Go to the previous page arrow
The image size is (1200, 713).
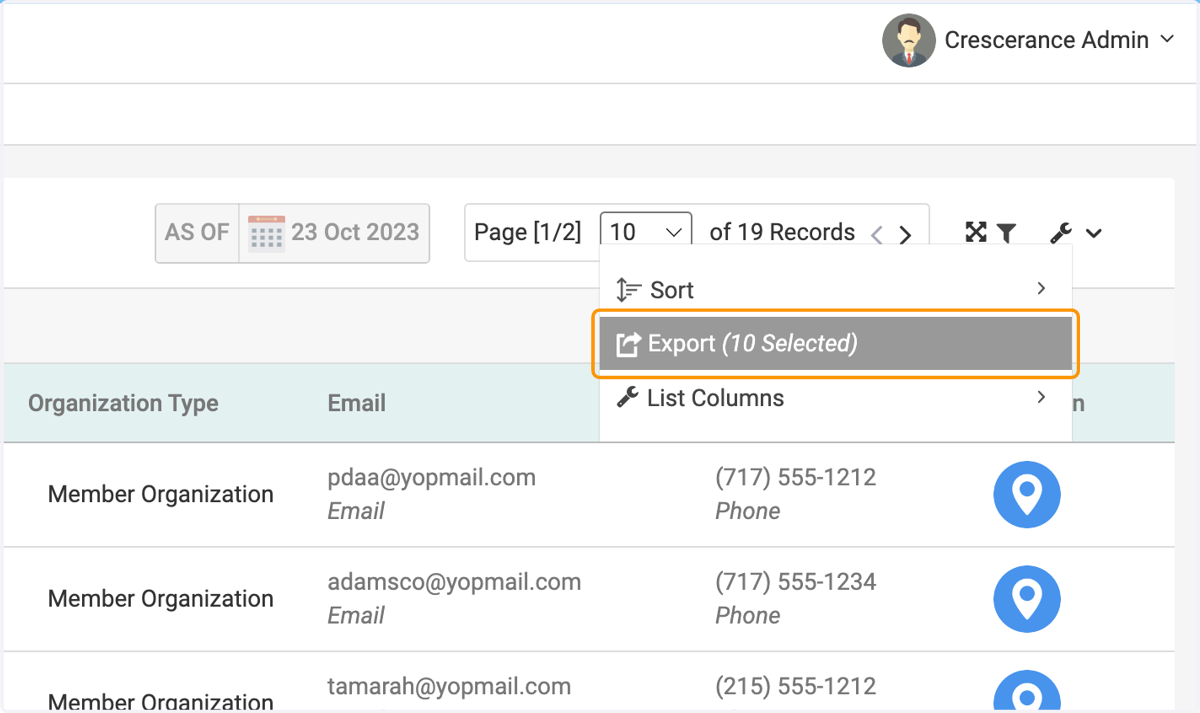(x=877, y=235)
